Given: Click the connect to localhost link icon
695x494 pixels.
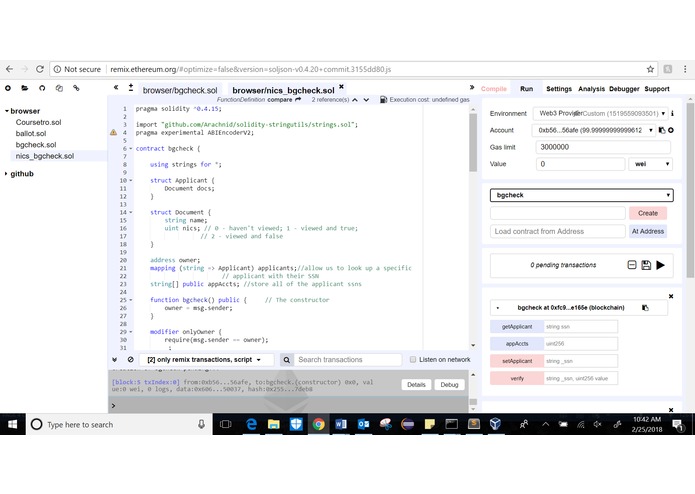Looking at the screenshot, I should click(x=76, y=88).
